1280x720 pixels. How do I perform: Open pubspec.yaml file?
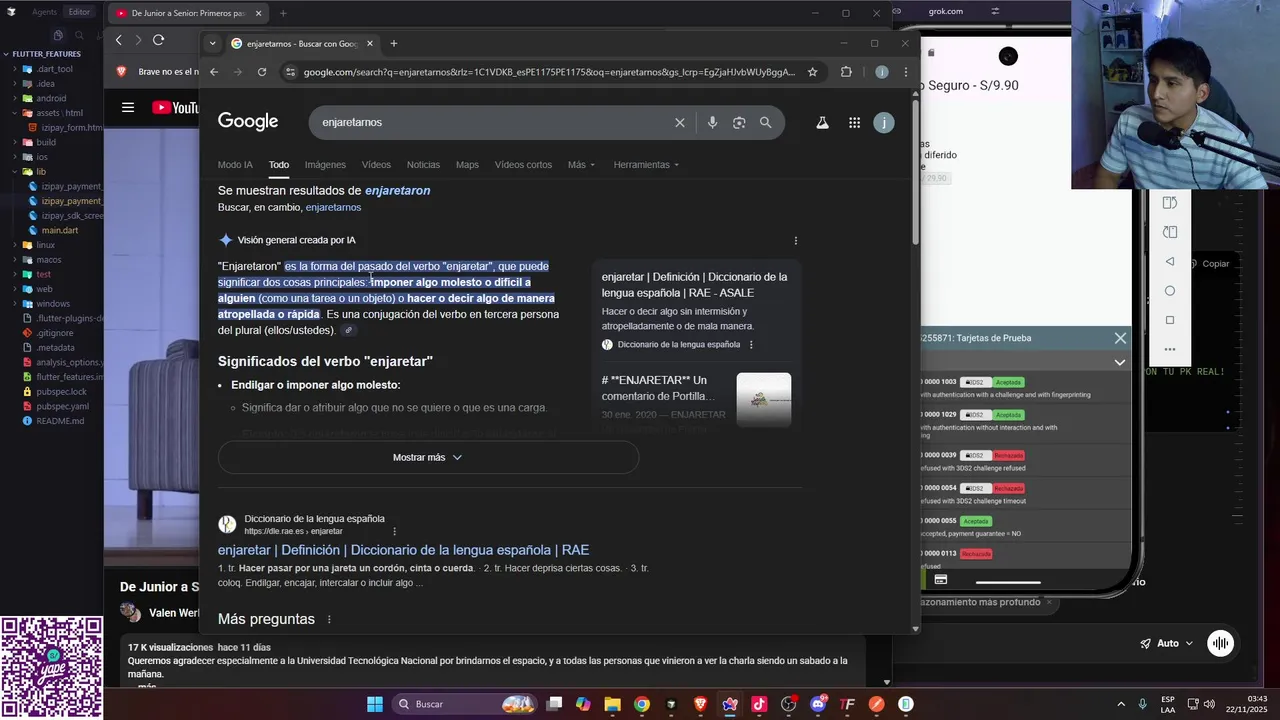[62, 407]
